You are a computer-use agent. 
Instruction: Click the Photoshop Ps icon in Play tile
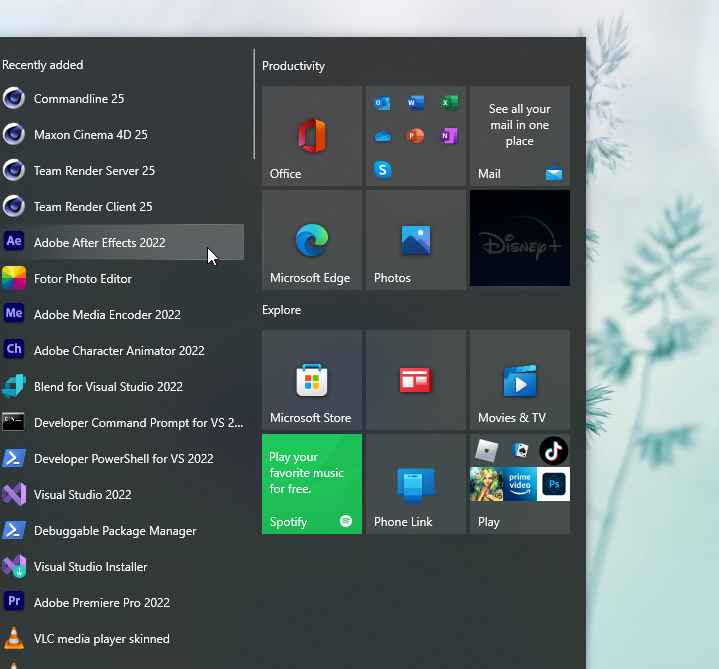click(x=553, y=484)
